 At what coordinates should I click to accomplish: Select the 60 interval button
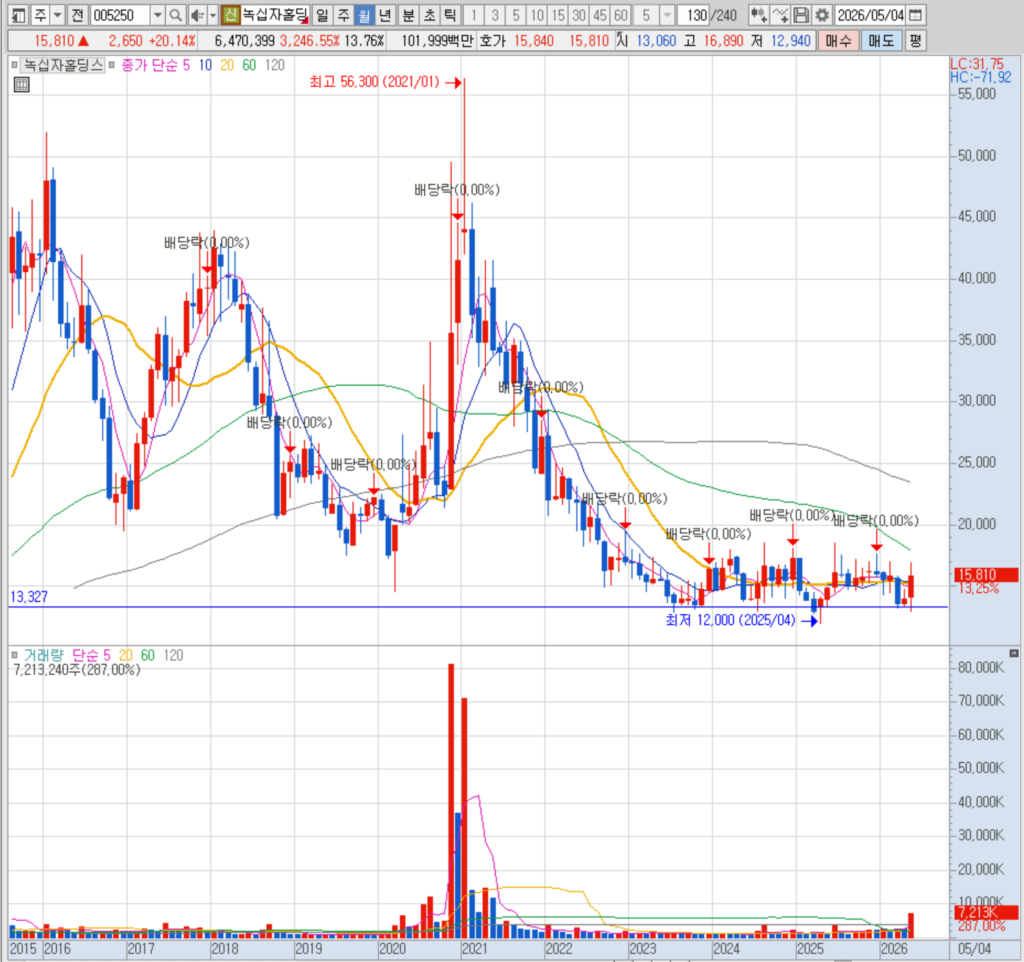tap(620, 15)
